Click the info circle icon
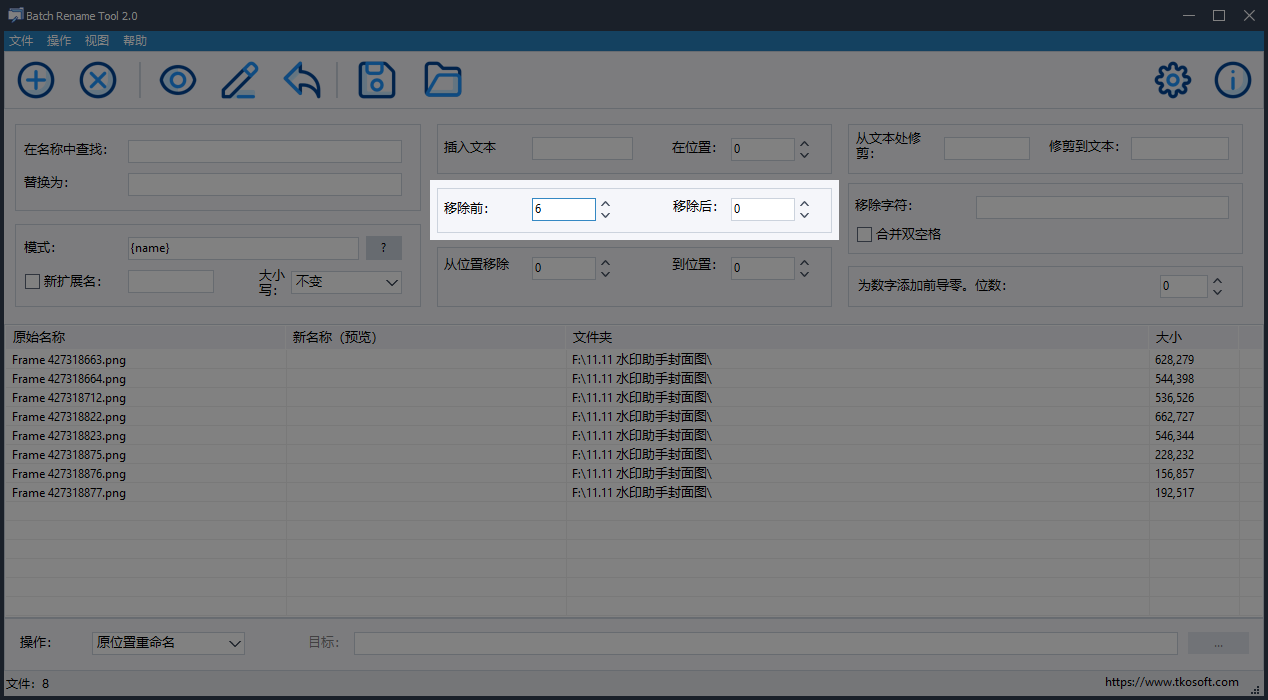Viewport: 1268px width, 700px height. point(1233,80)
